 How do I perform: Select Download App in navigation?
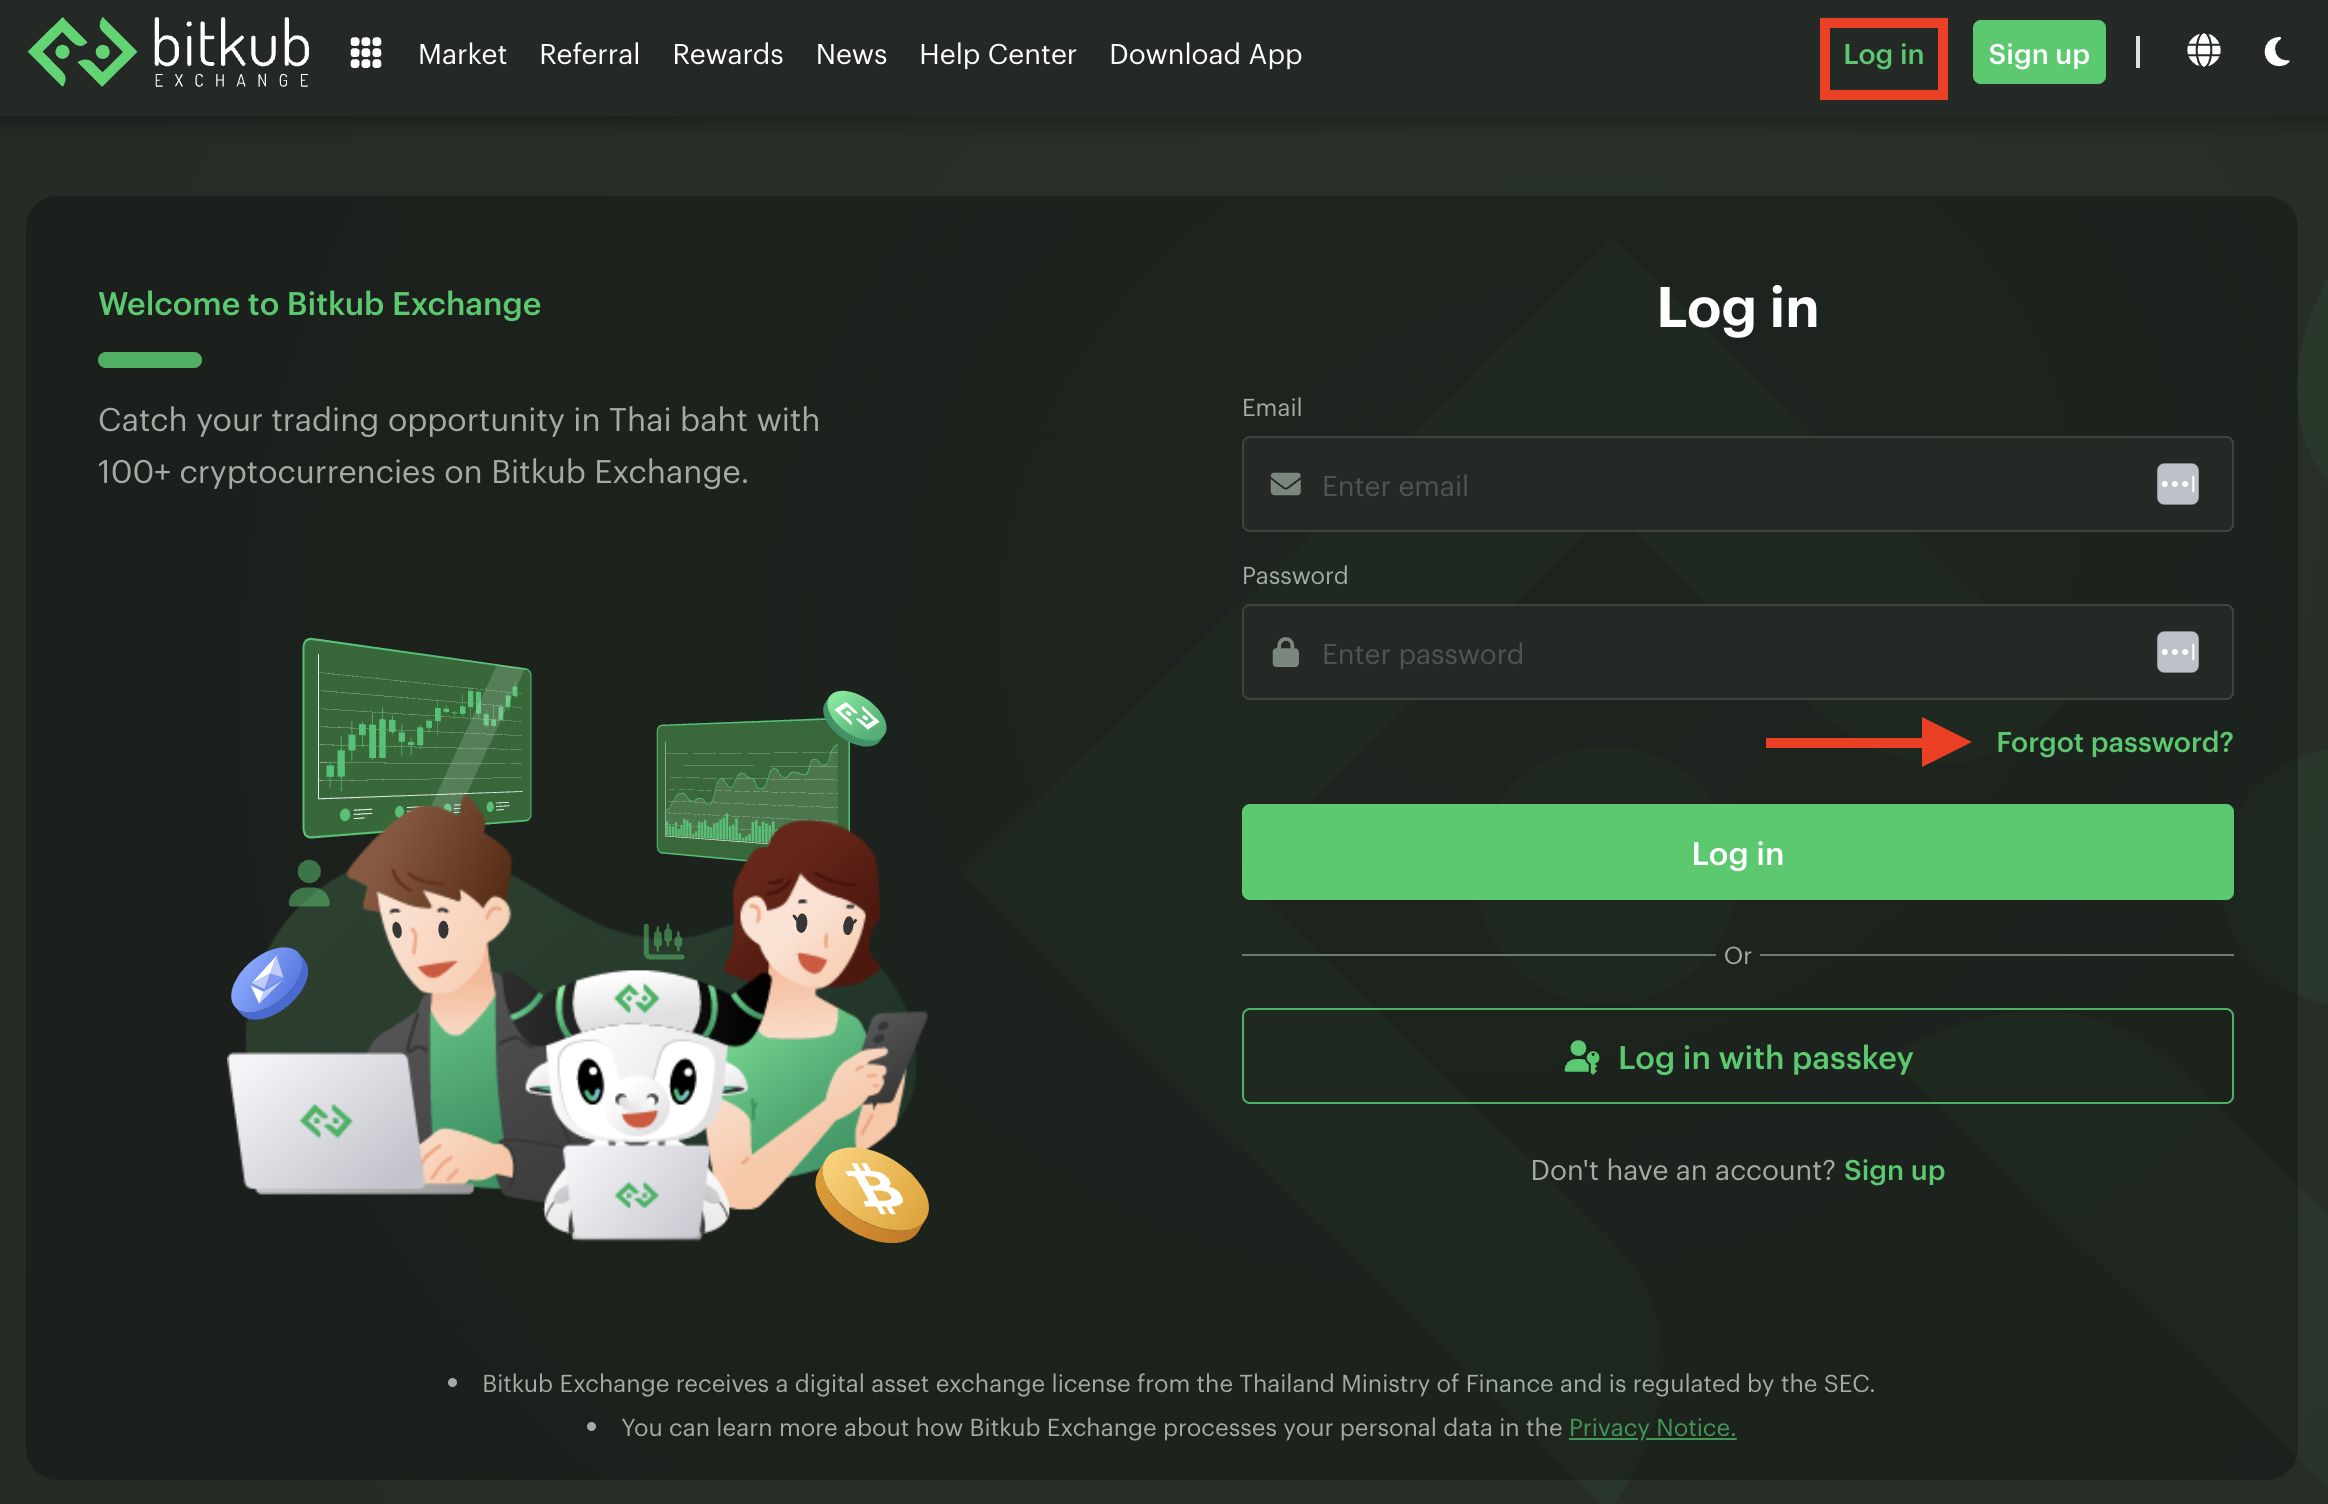click(1205, 54)
